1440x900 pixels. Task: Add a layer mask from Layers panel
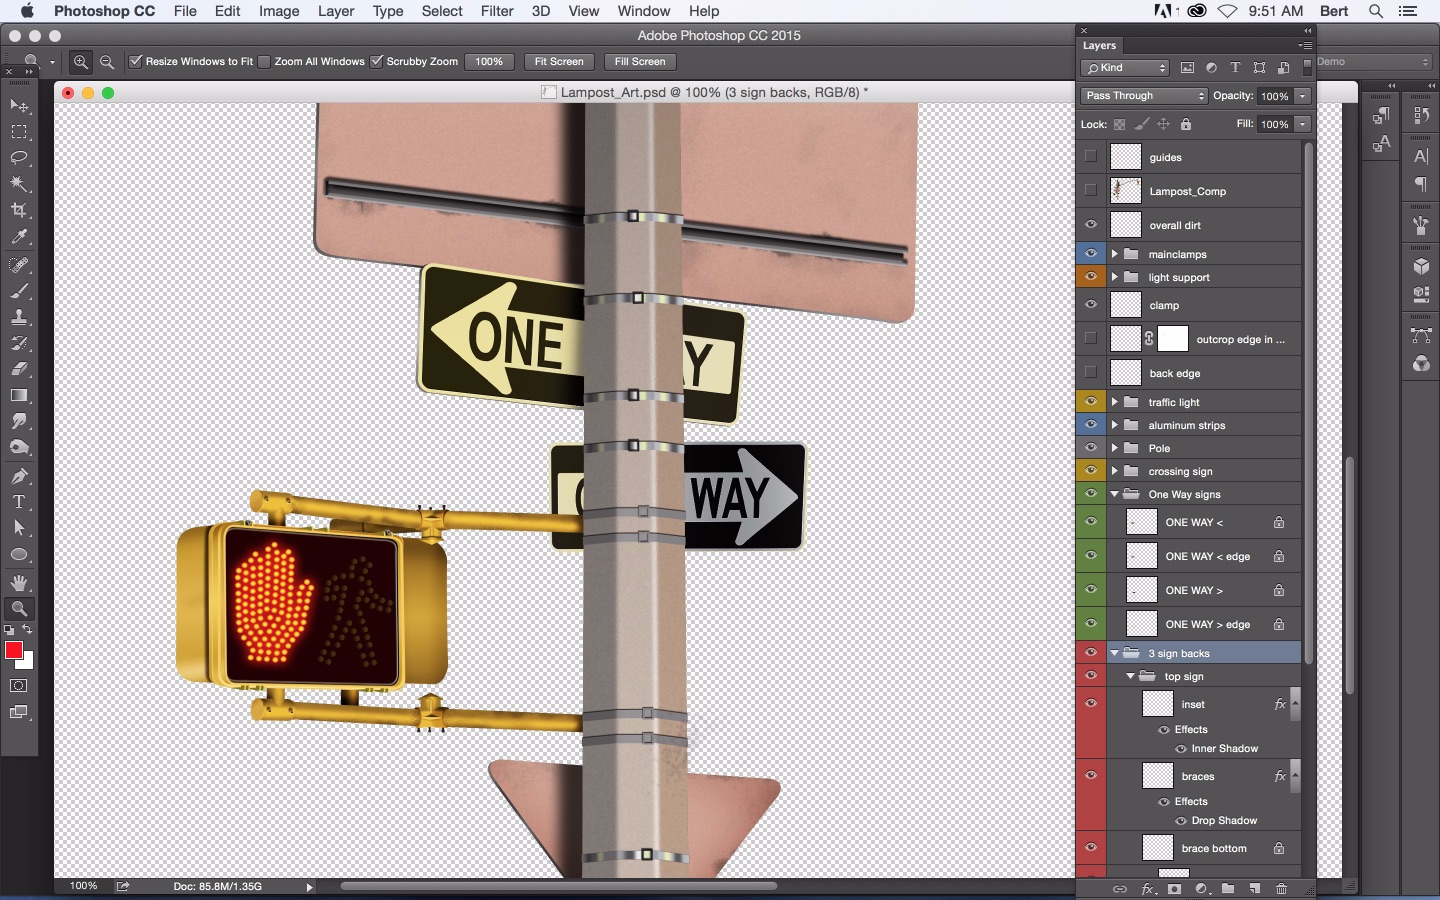pos(1175,889)
